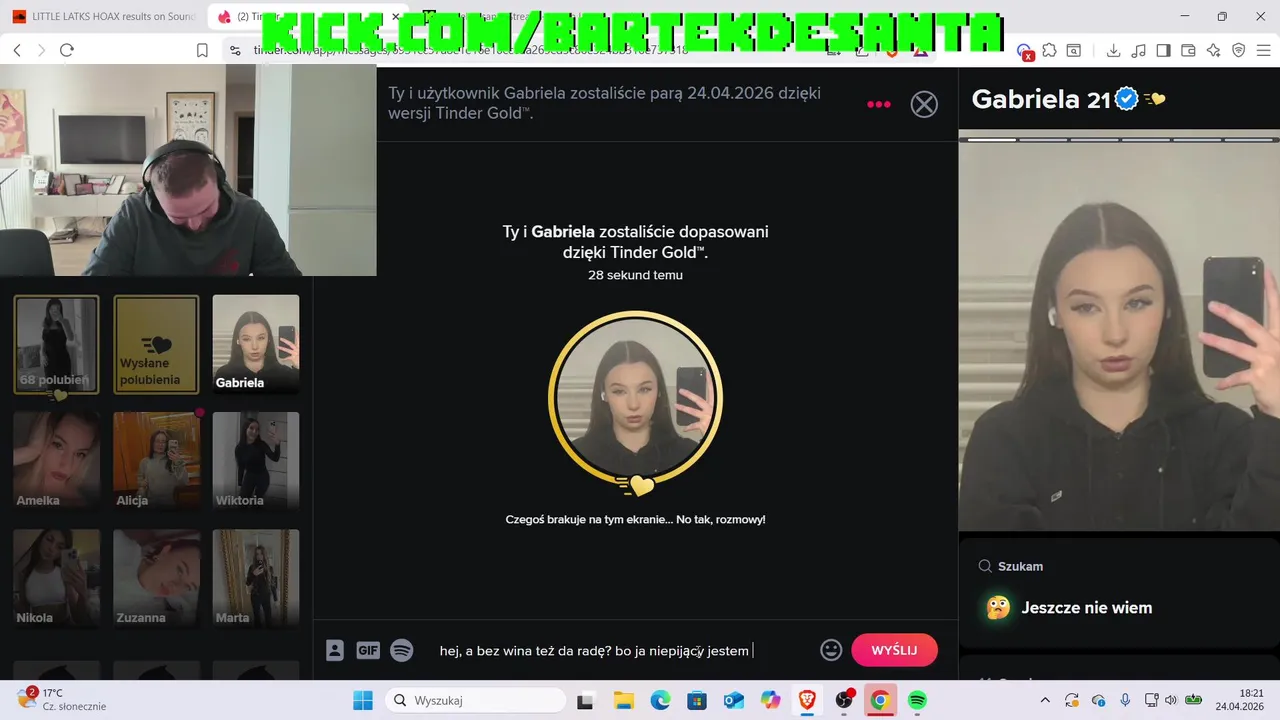
Task: Open the extension with red X badge
Action: (1024, 51)
